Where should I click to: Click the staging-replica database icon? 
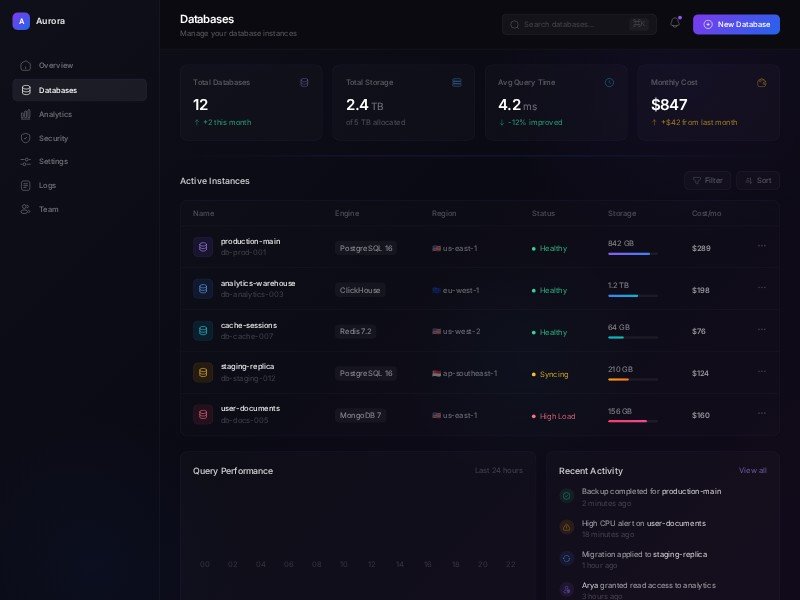203,373
